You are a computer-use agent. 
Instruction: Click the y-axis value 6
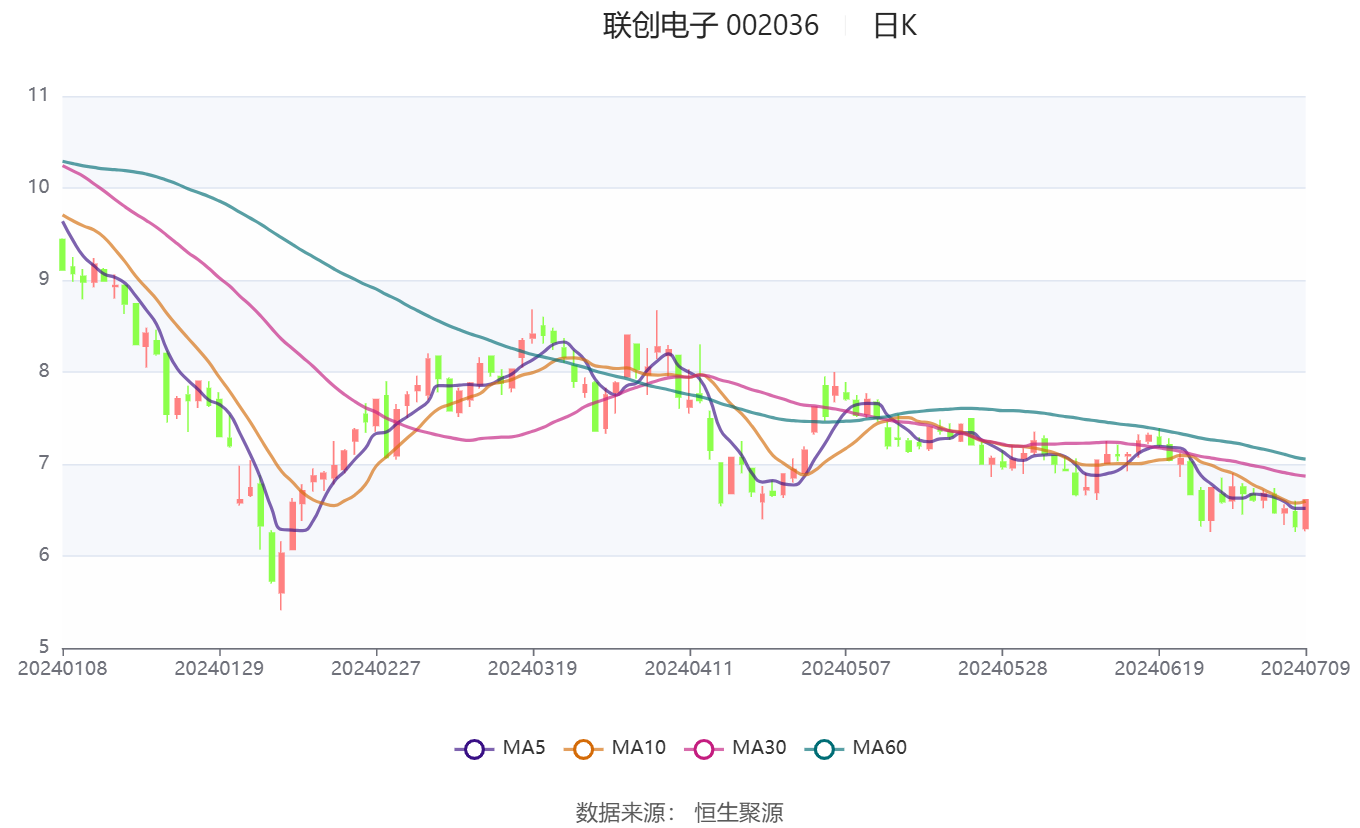pos(43,556)
